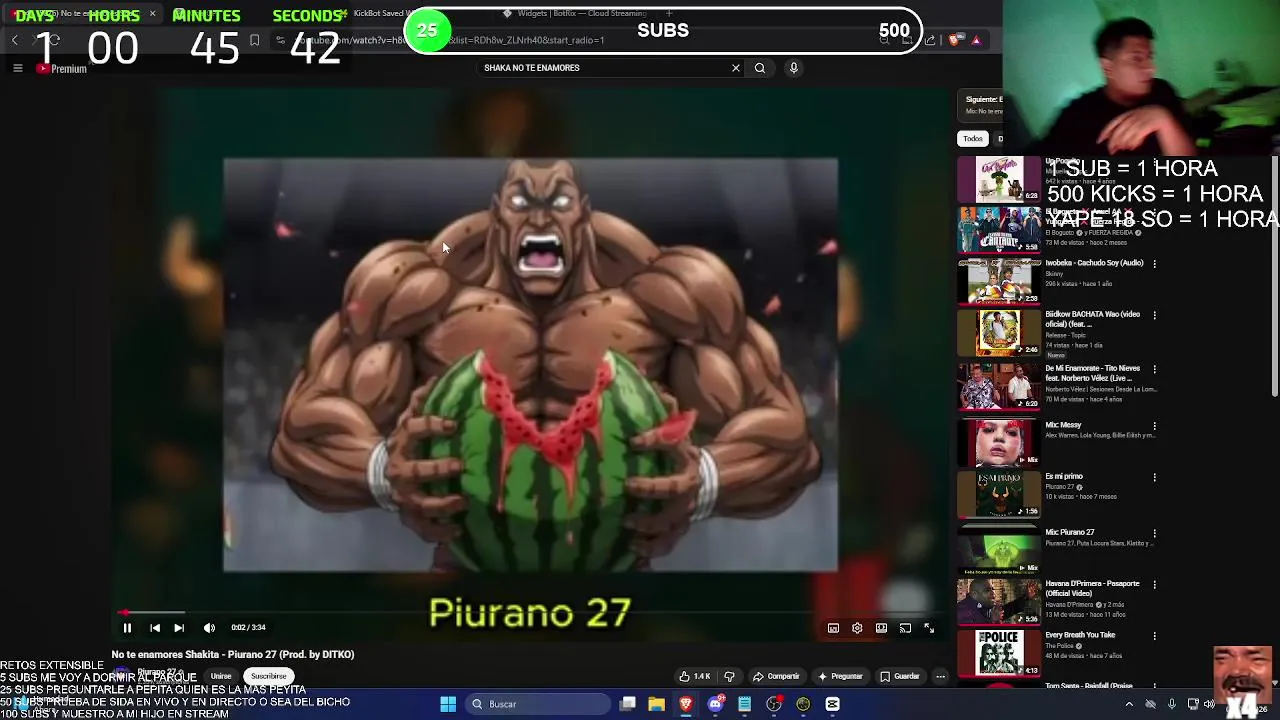The image size is (1280, 720).
Task: Open options for Mix: Messy
Action: 1155,426
